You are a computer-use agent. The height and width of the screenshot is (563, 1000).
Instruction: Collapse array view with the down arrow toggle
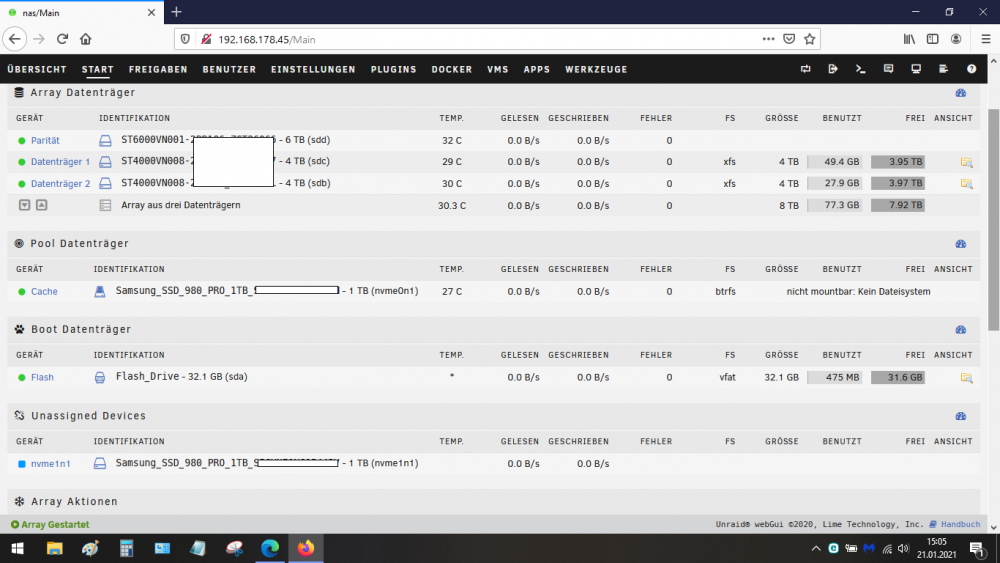[24, 205]
